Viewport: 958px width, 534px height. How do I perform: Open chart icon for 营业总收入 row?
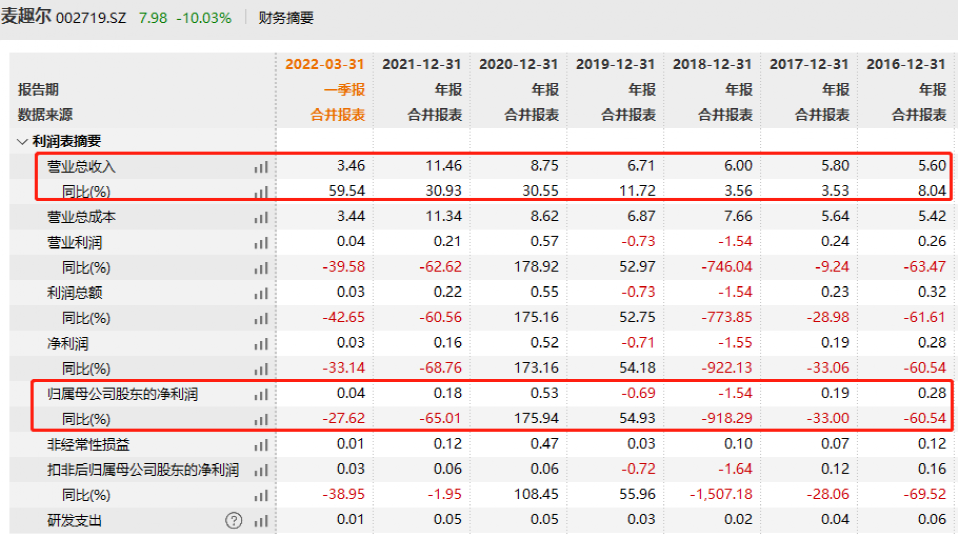(261, 167)
